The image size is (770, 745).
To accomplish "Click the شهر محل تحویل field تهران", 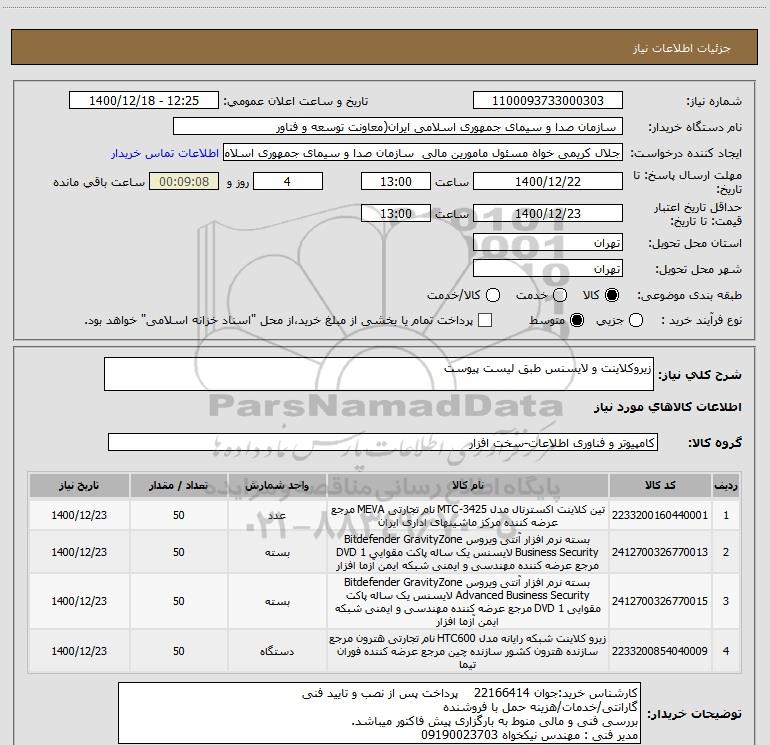I will (x=548, y=269).
